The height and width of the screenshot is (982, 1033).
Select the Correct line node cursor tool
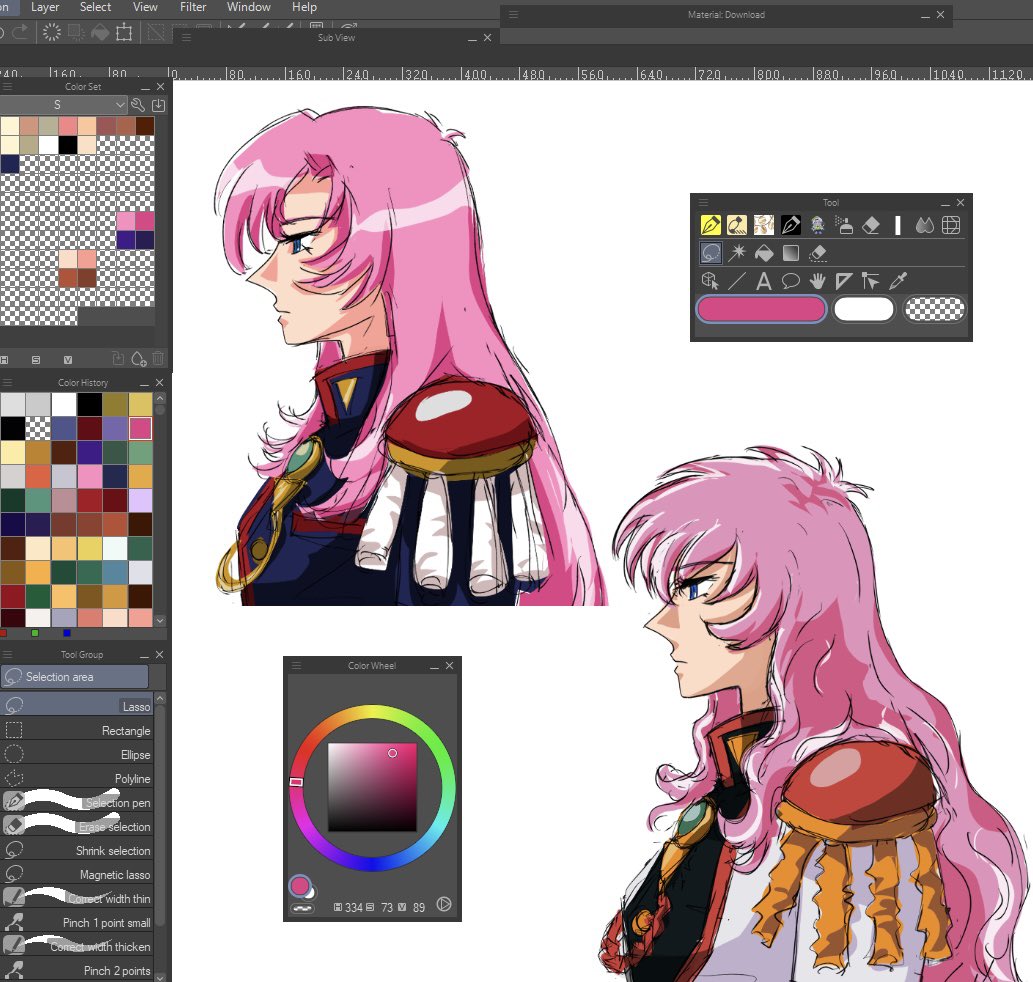871,281
